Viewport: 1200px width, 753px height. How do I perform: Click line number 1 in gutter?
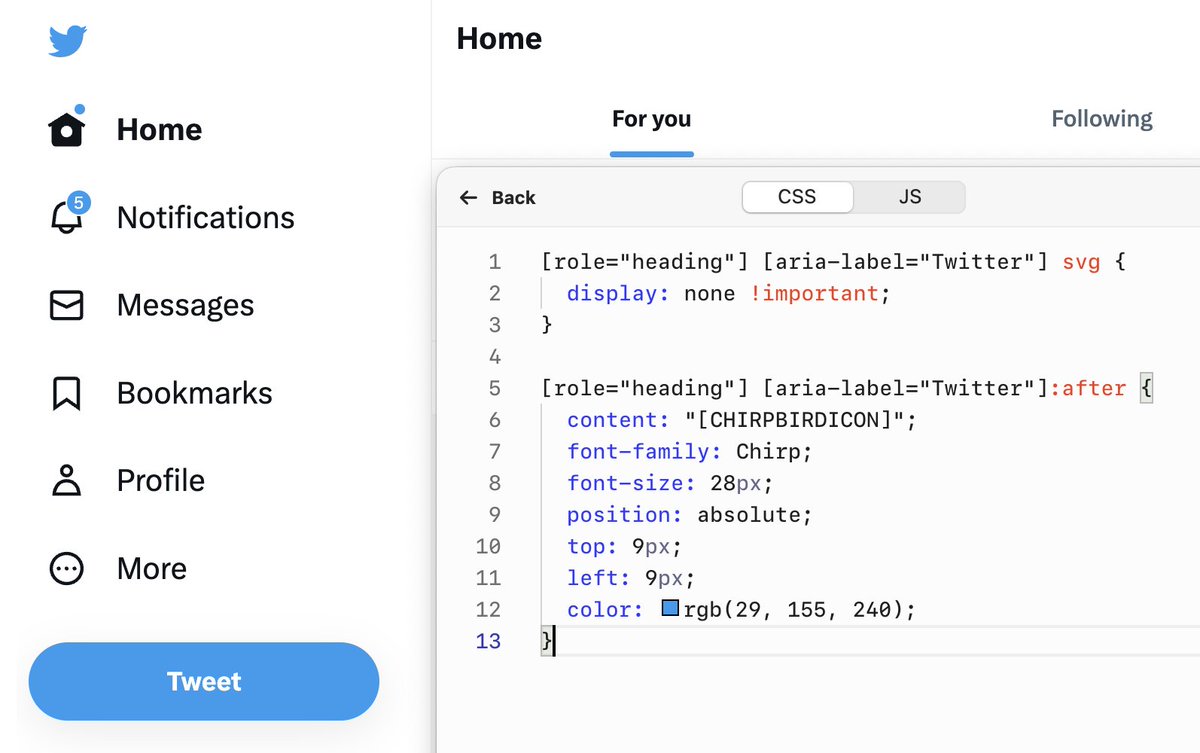494,262
